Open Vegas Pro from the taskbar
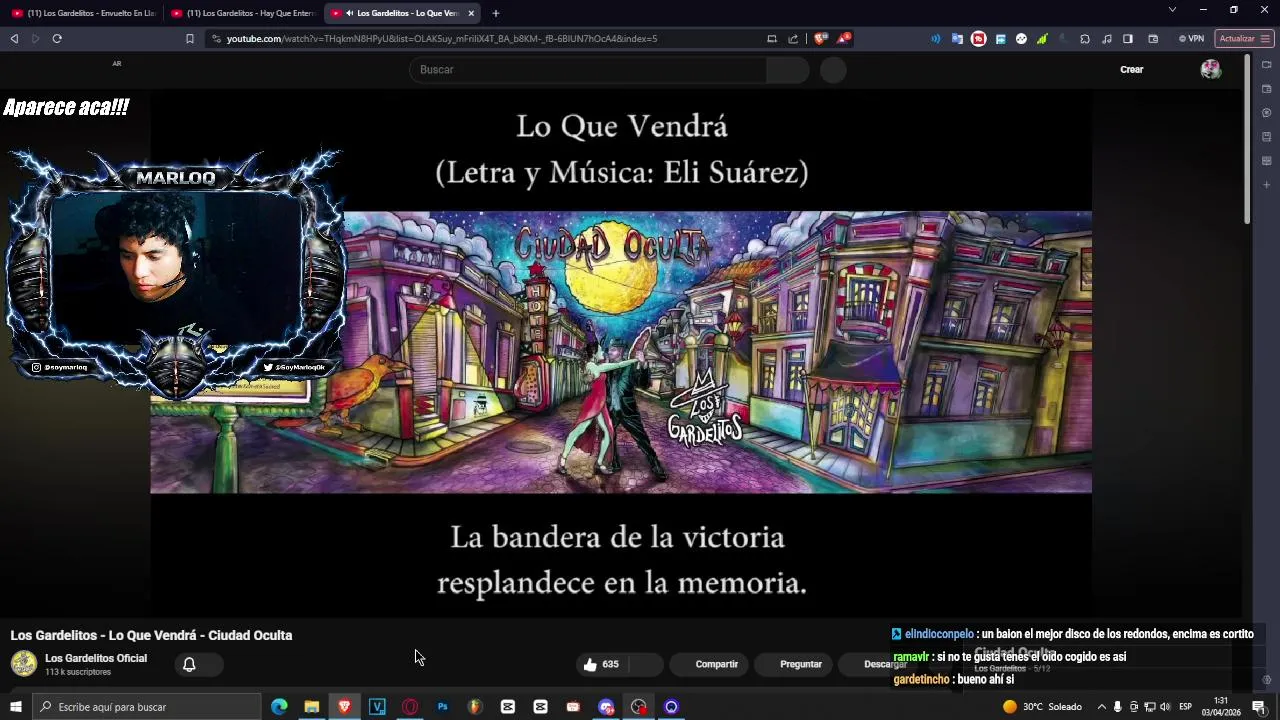Image resolution: width=1280 pixels, height=720 pixels. coord(377,707)
